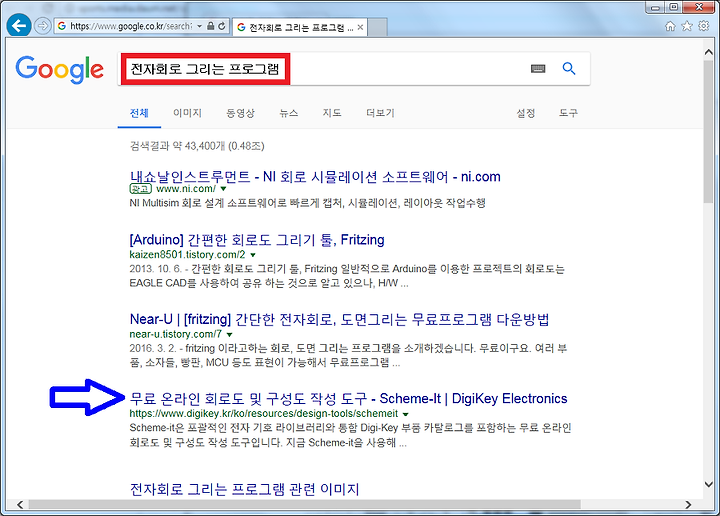720x516 pixels.
Task: Open the 설정 search settings menu
Action: click(x=526, y=113)
